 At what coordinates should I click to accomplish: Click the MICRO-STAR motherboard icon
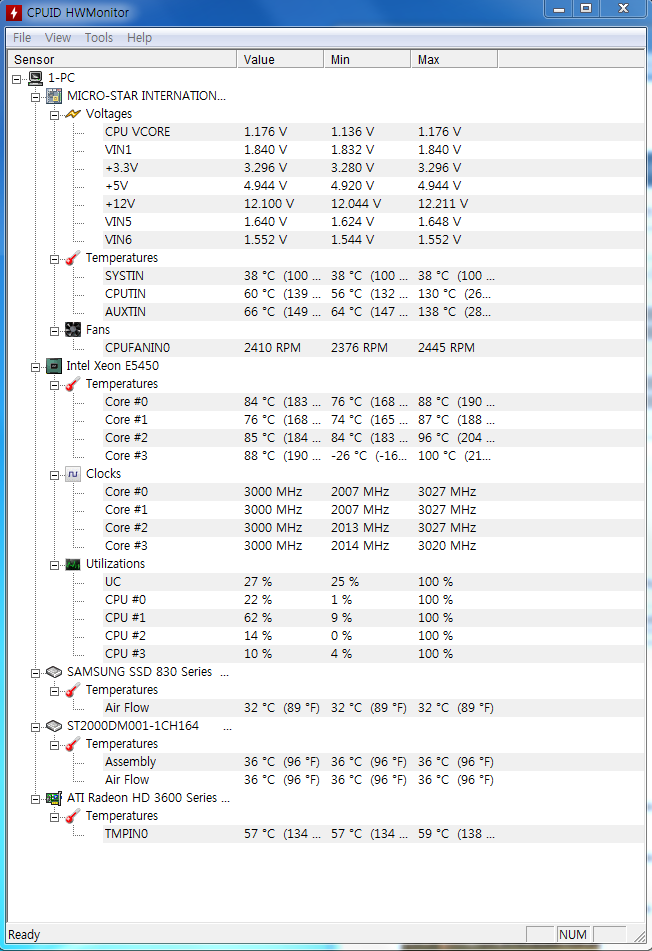click(x=54, y=96)
